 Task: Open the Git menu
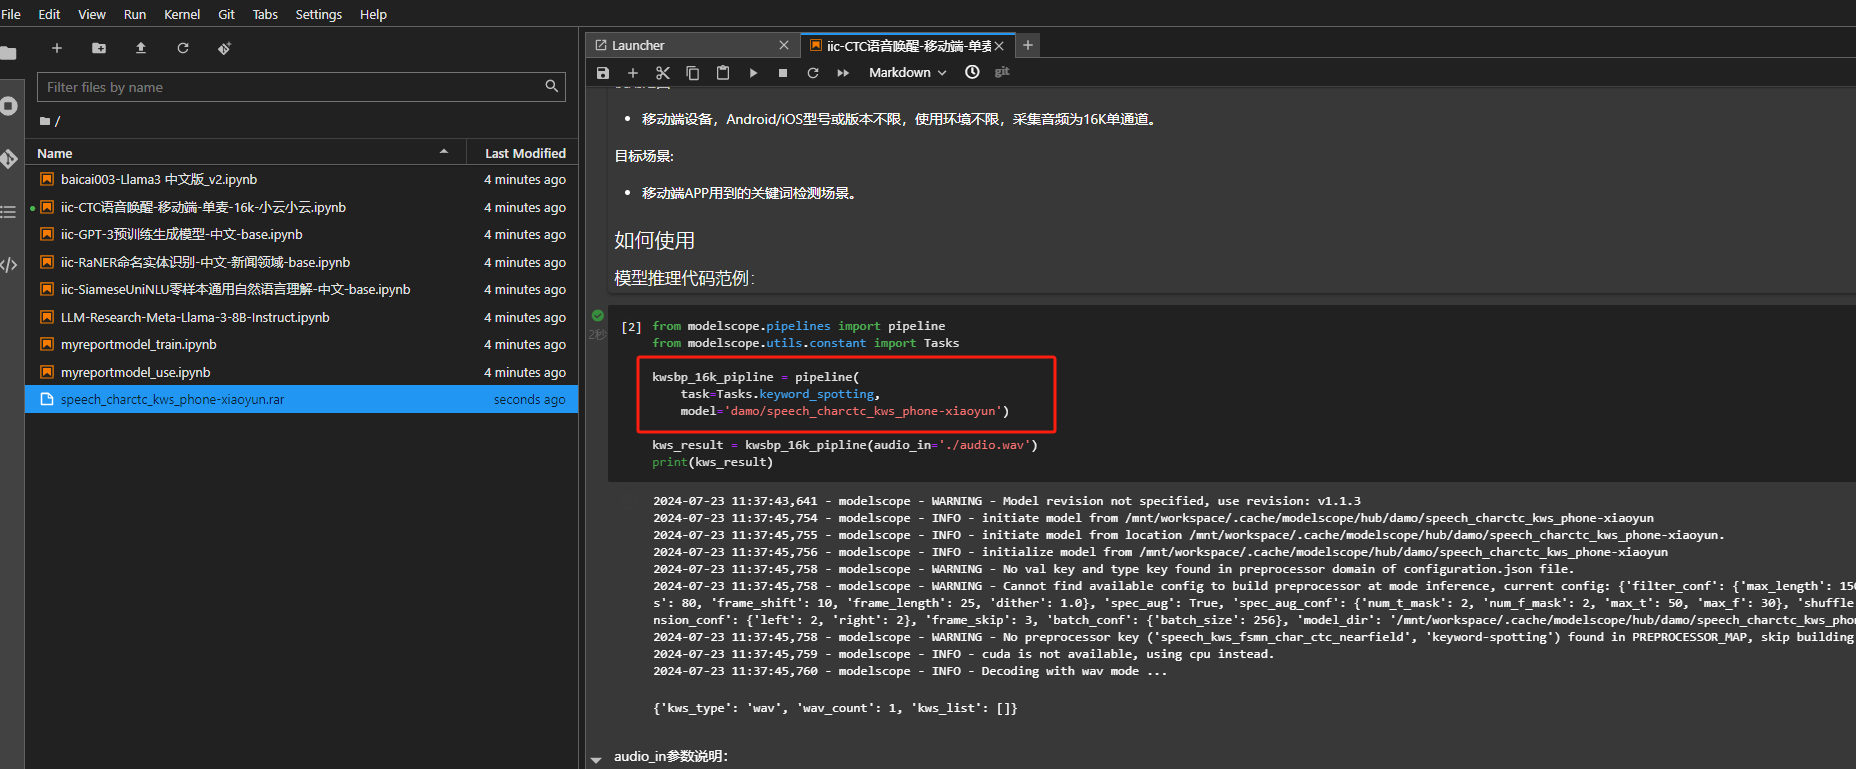point(227,14)
